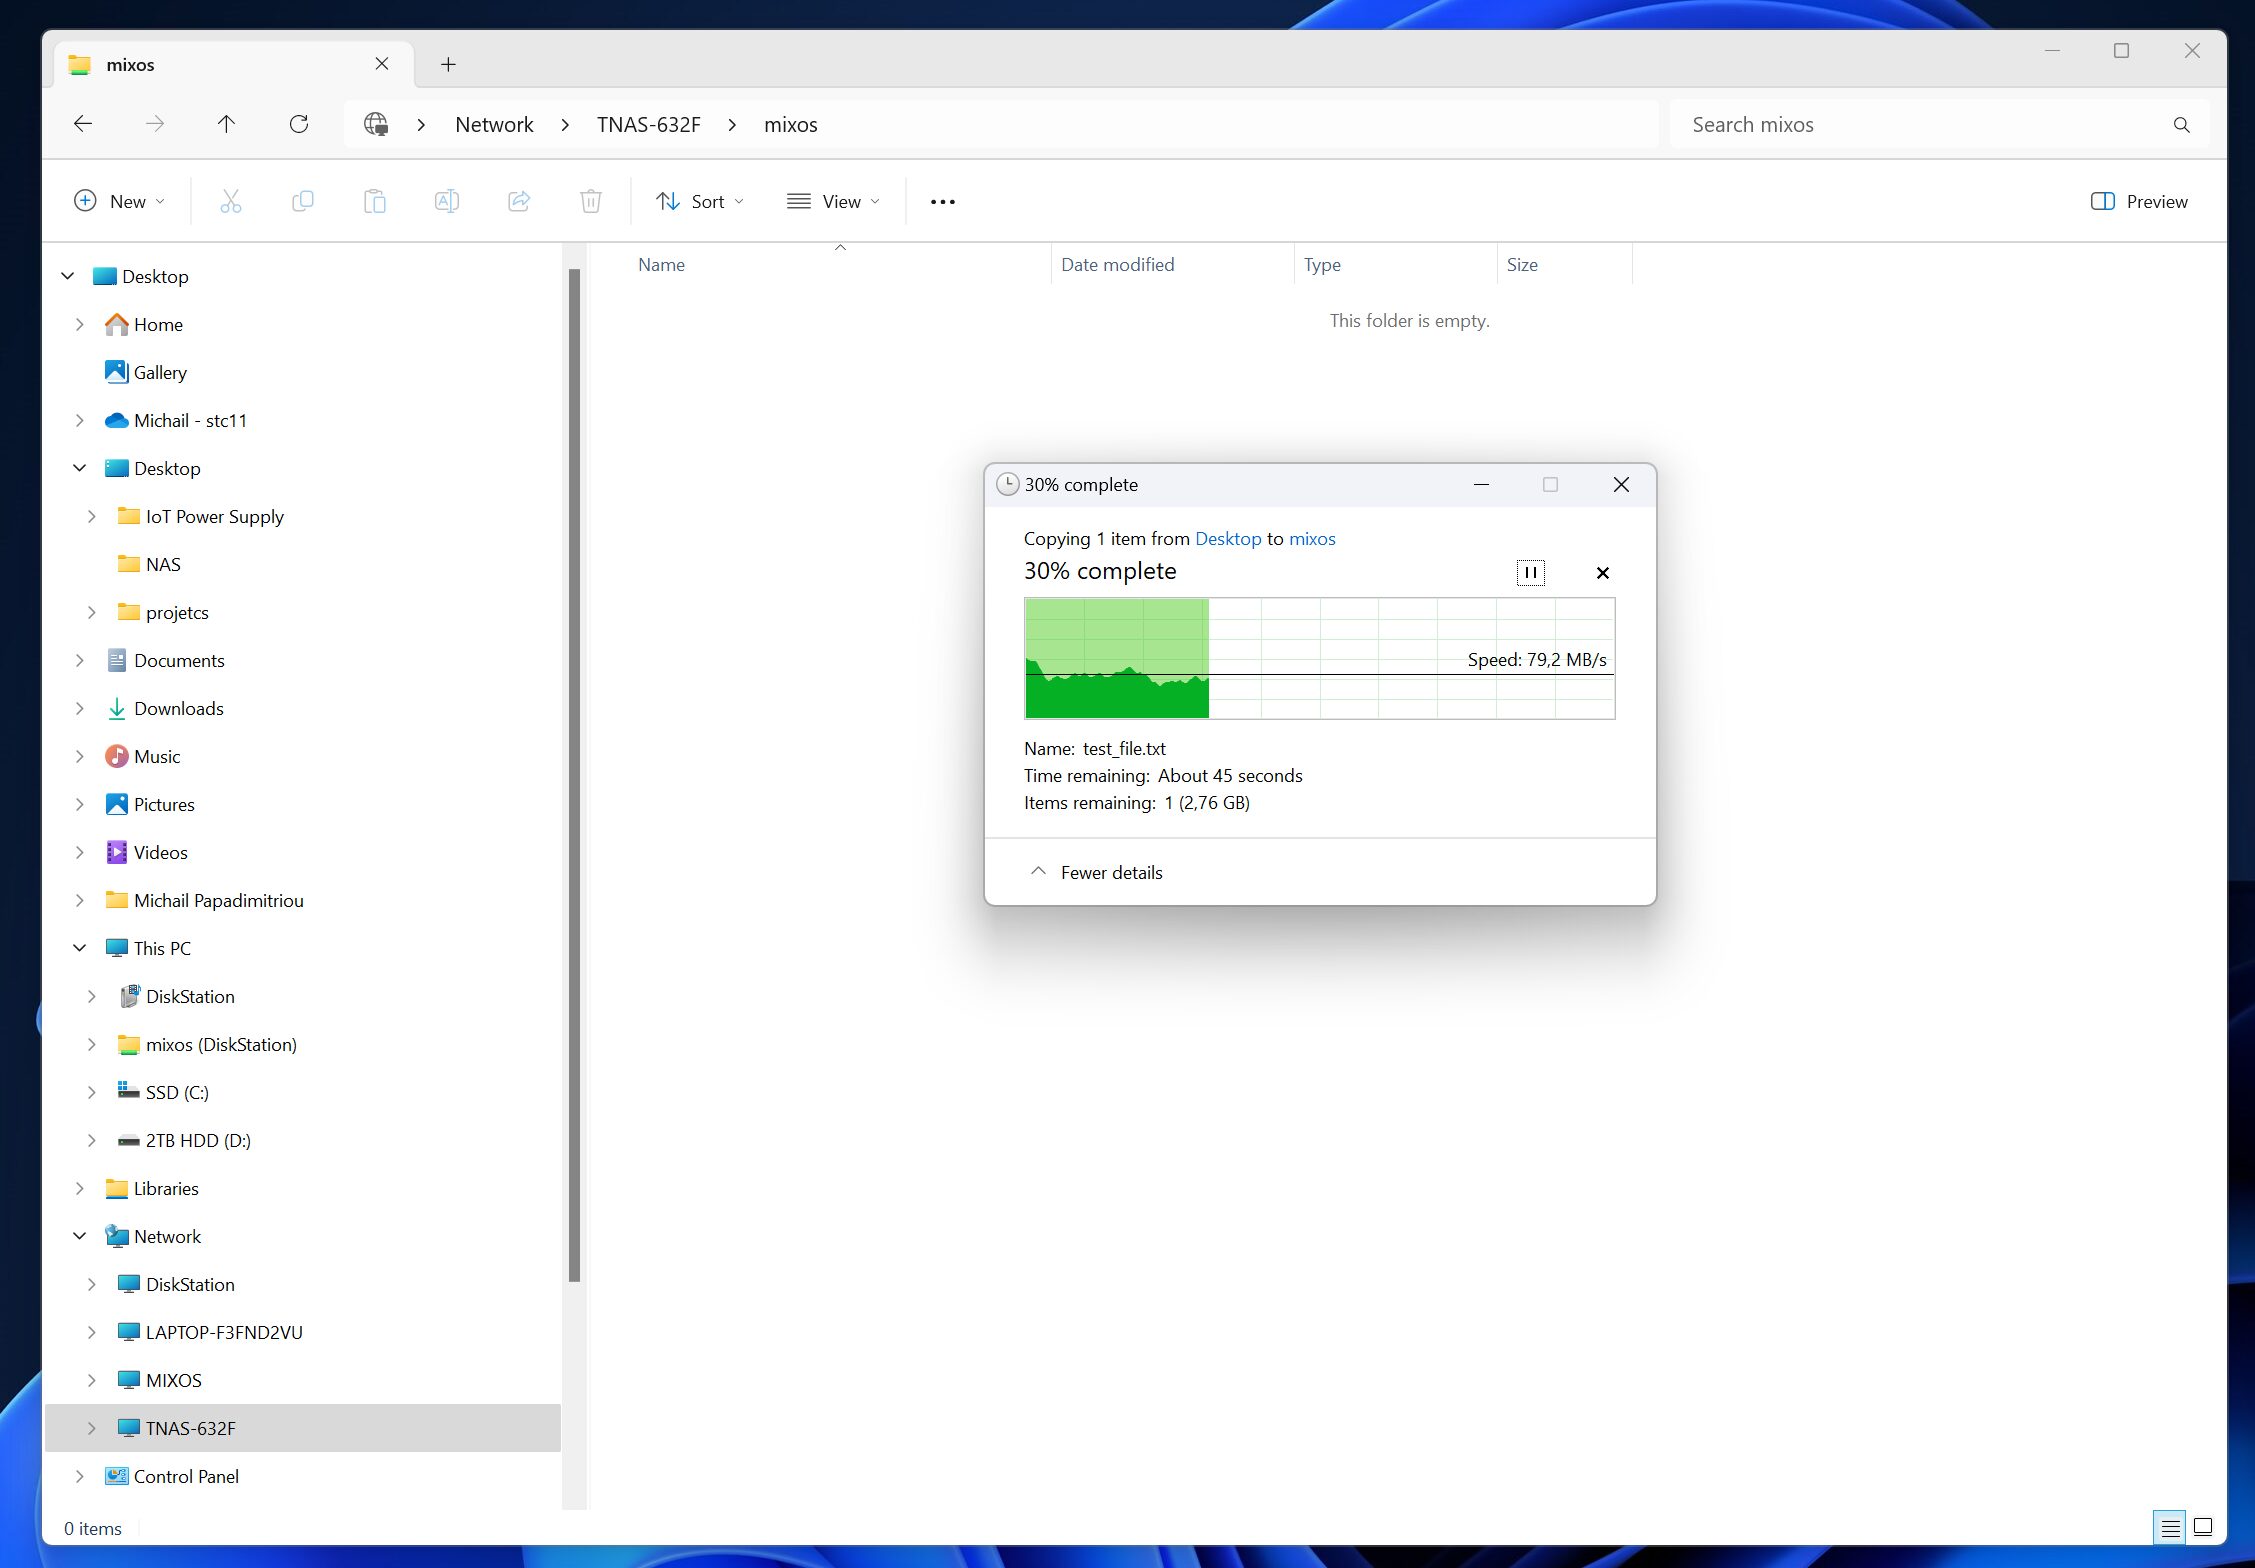Select the NAS folder in sidebar
2255x1568 pixels.
pyautogui.click(x=163, y=565)
